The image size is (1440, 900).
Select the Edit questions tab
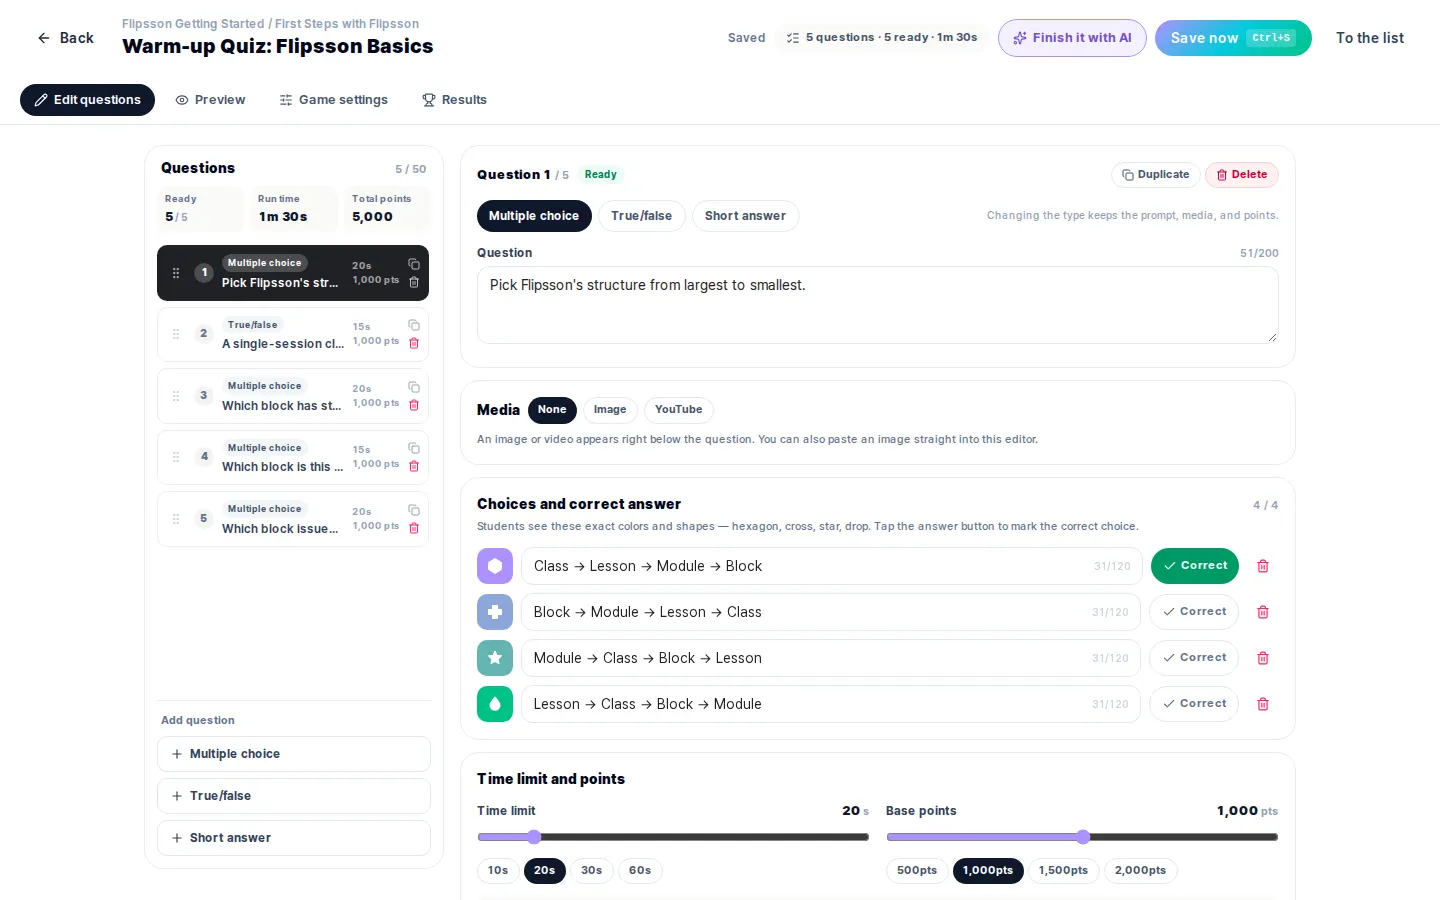pyautogui.click(x=87, y=100)
